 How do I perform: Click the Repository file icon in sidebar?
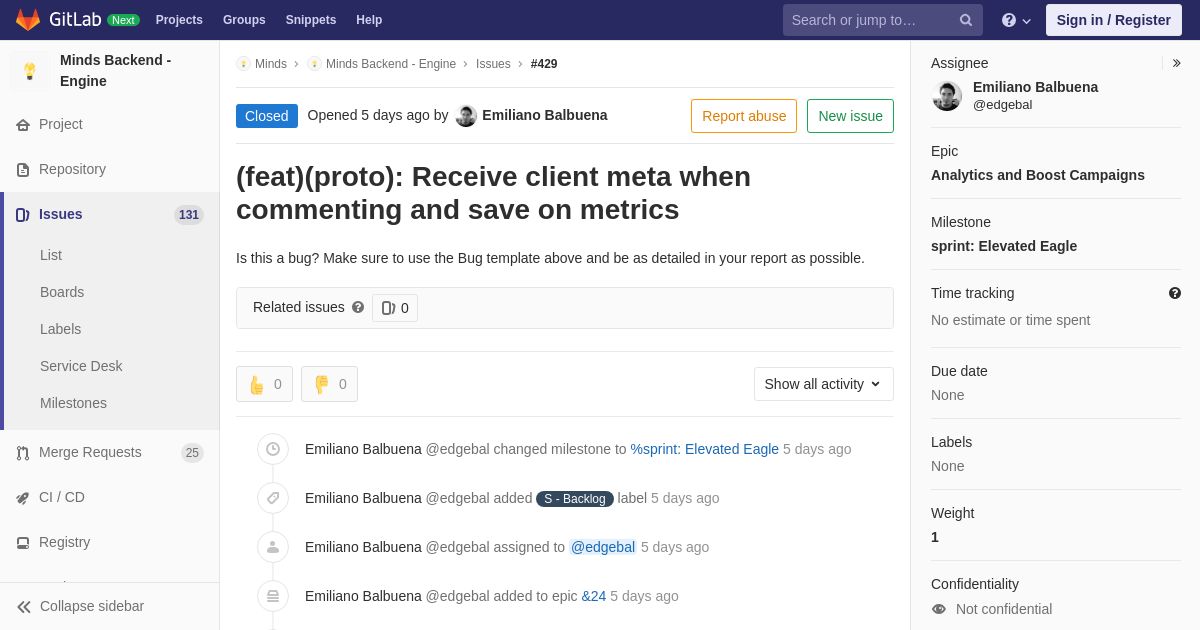(x=23, y=170)
